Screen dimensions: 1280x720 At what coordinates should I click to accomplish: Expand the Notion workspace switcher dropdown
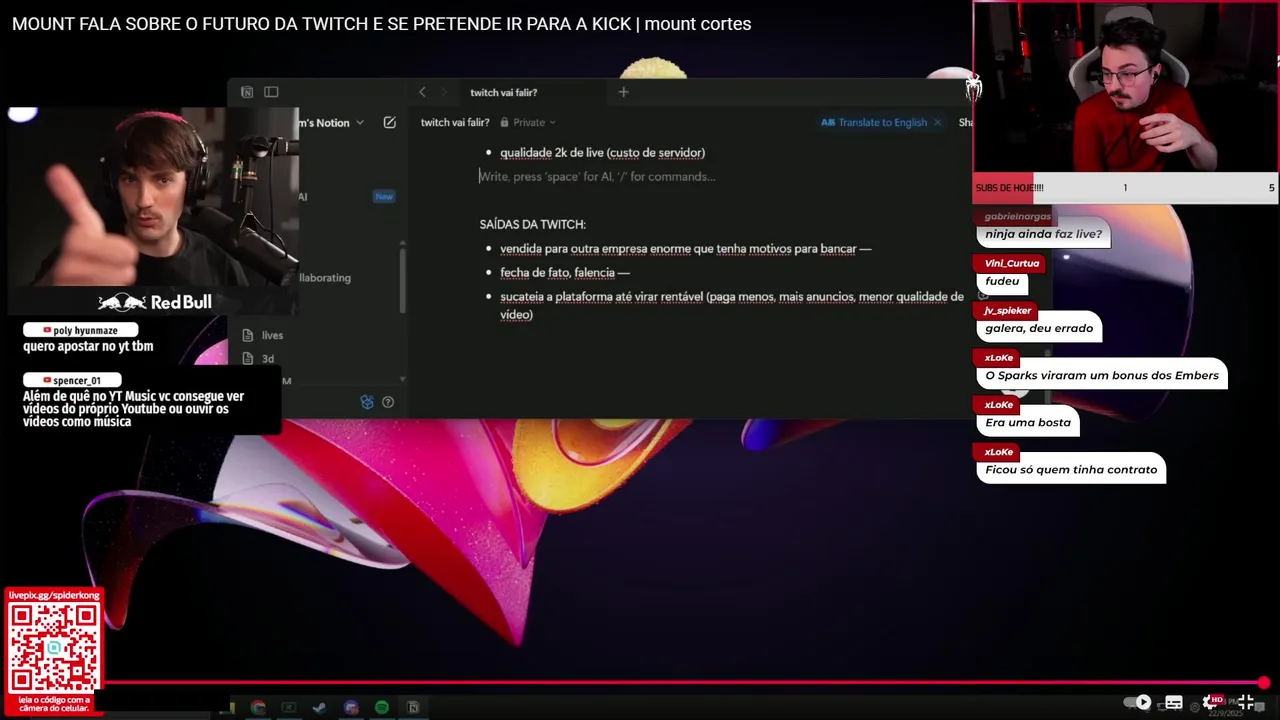[360, 122]
